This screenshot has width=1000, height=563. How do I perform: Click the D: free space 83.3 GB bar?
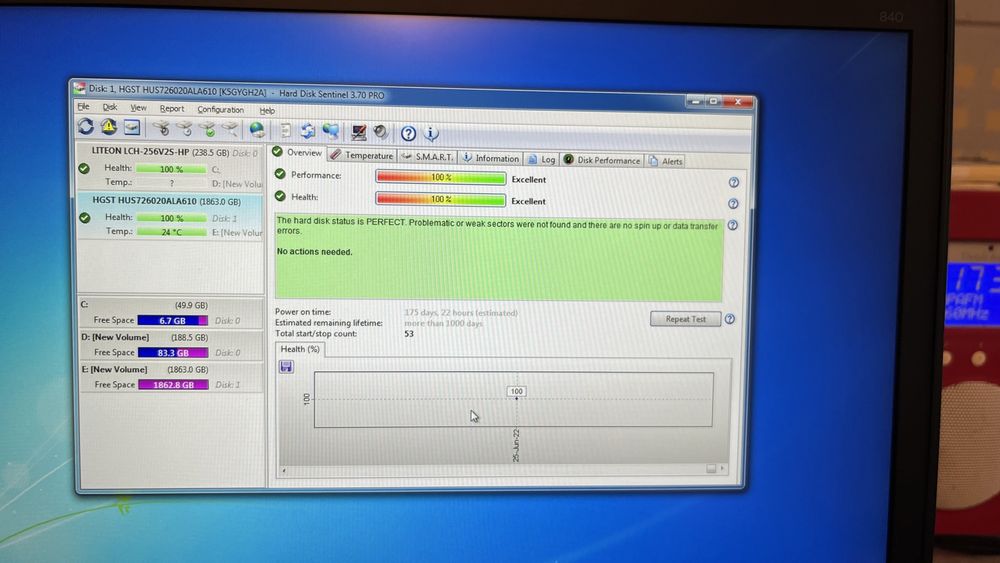173,352
